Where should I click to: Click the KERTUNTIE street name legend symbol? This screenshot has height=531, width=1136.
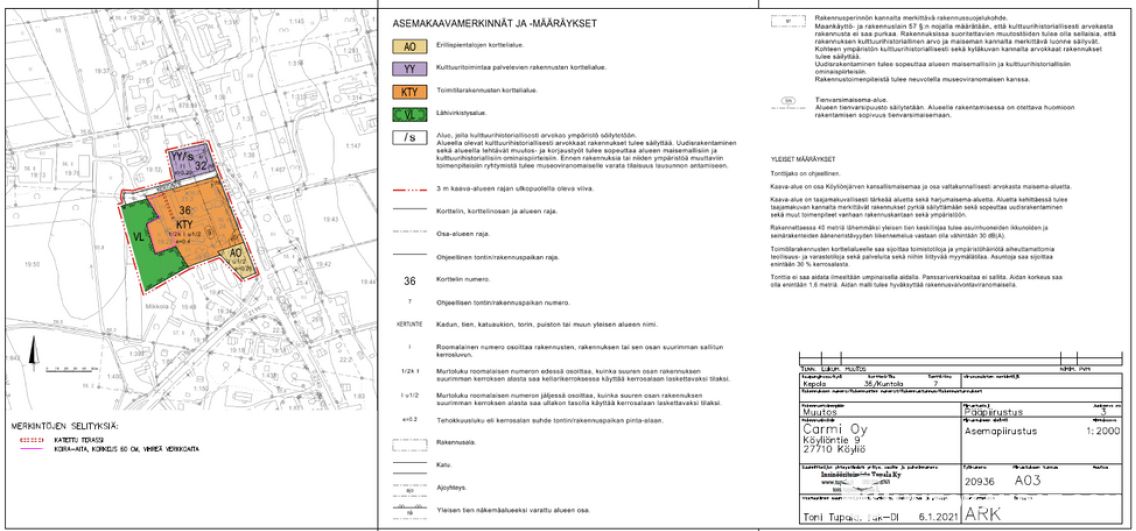pyautogui.click(x=408, y=325)
